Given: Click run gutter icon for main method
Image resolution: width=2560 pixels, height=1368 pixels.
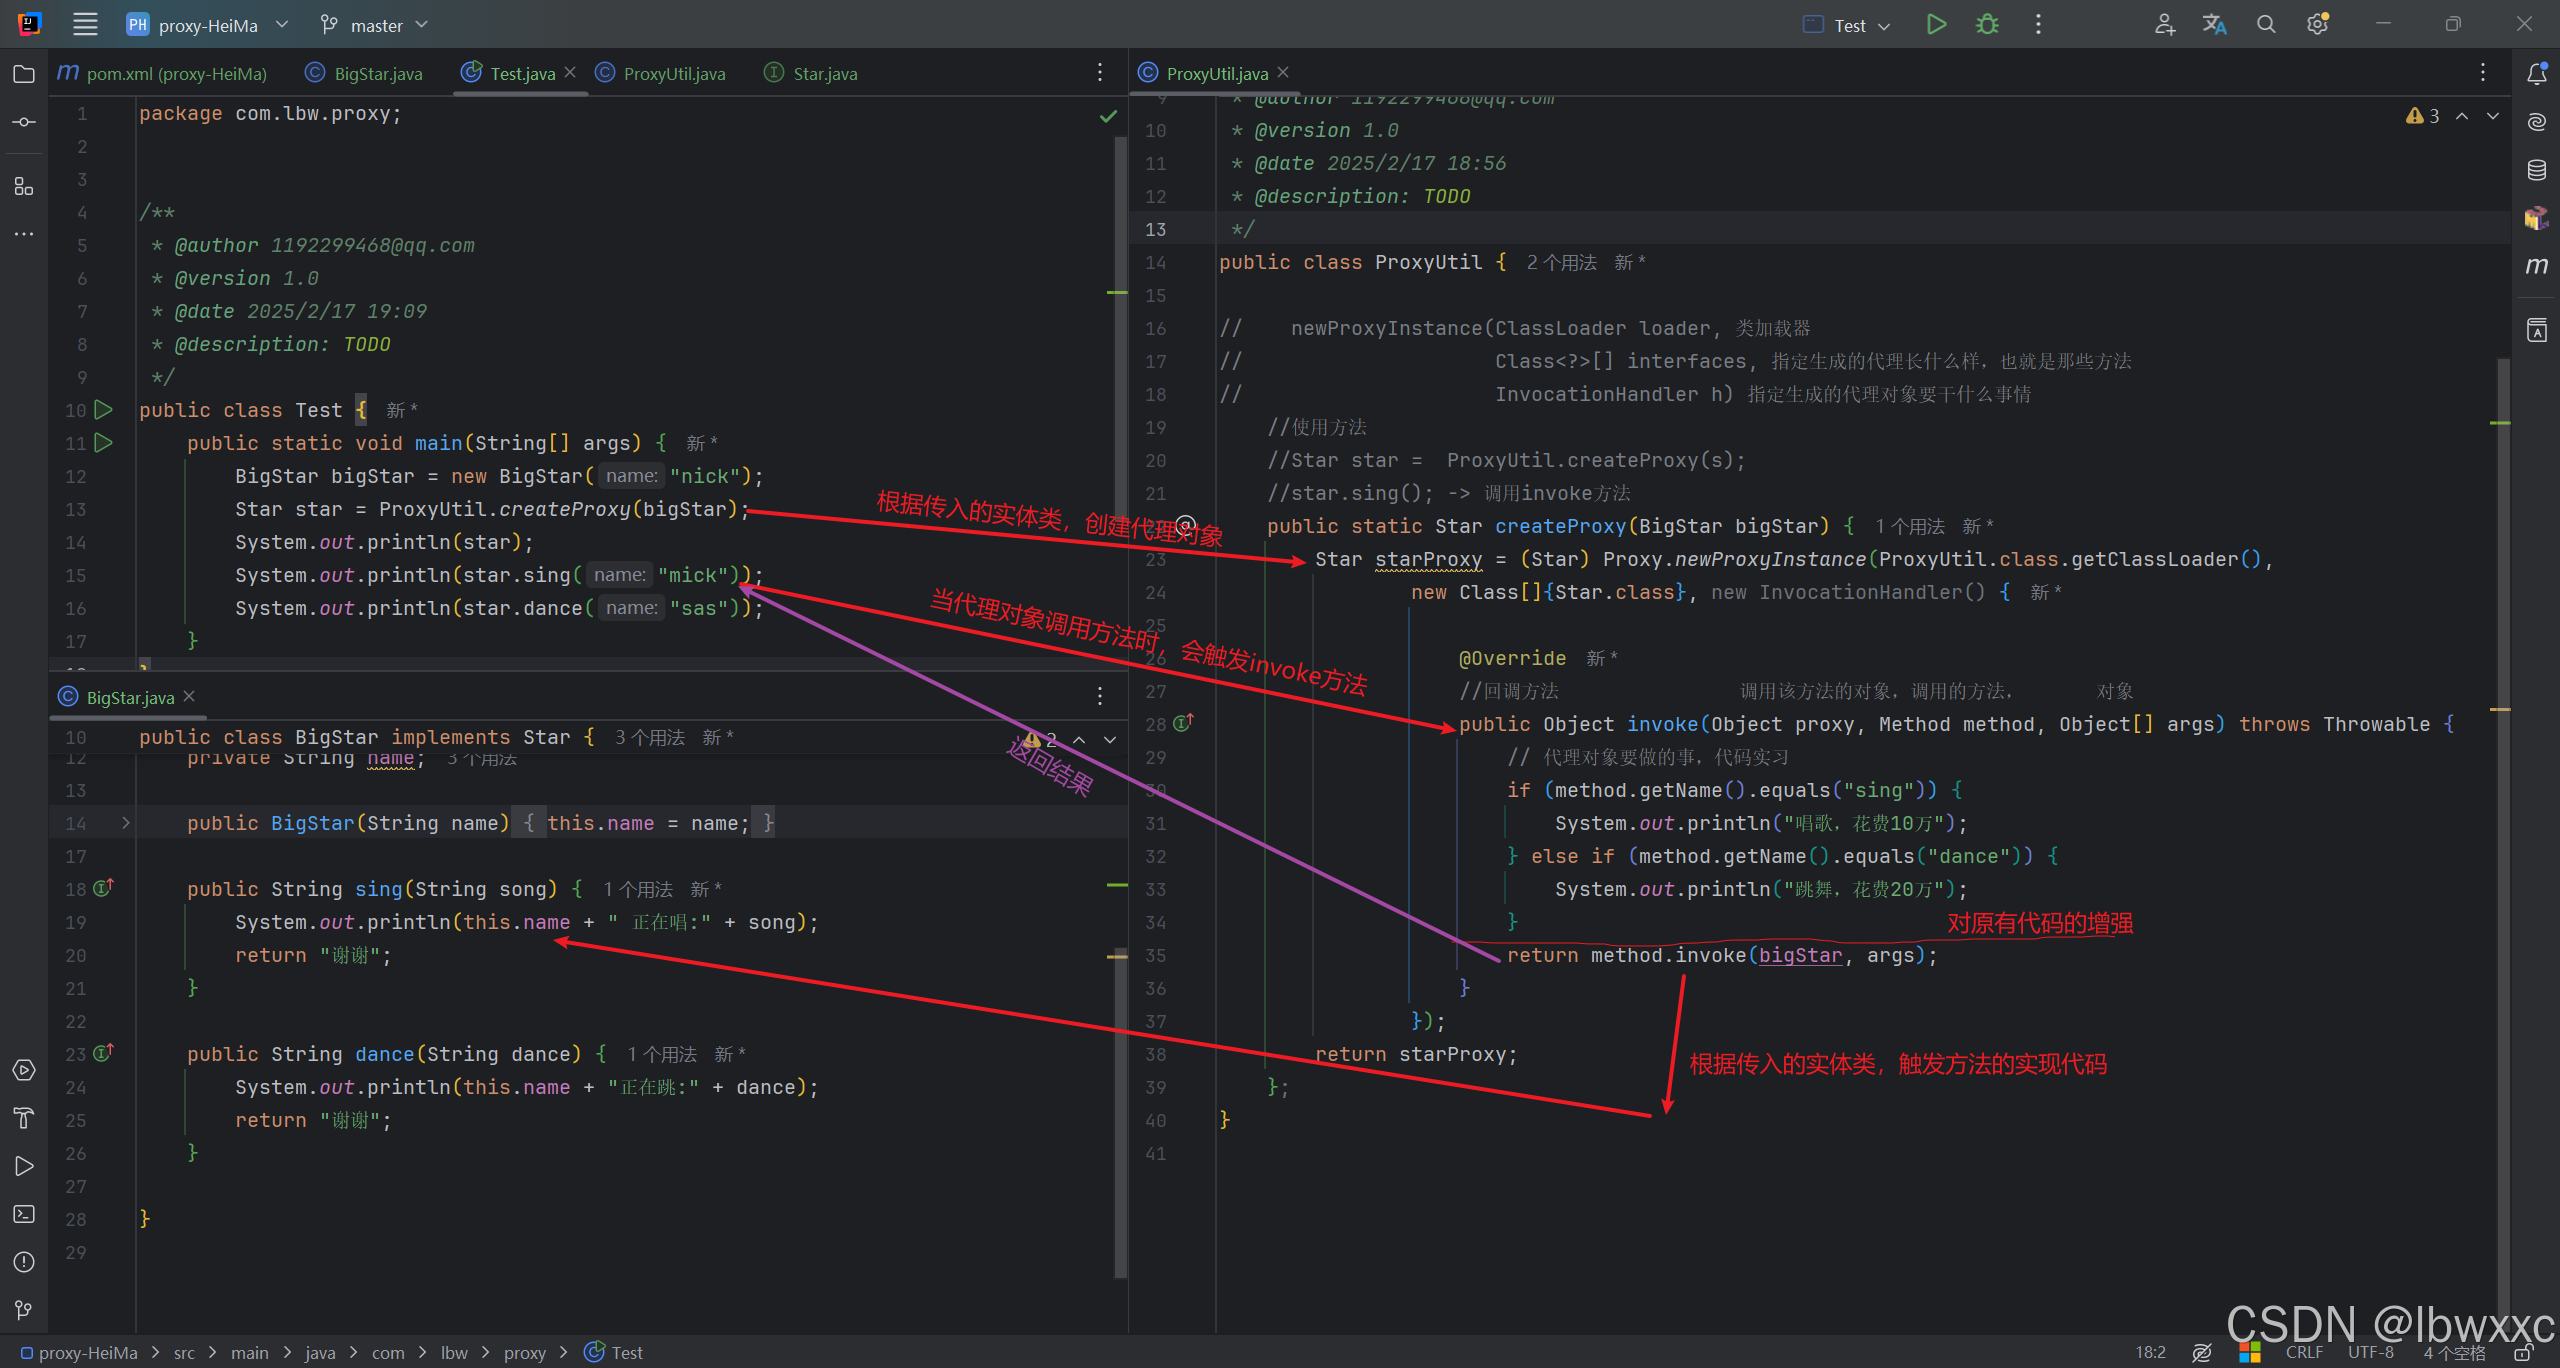Looking at the screenshot, I should [x=103, y=442].
